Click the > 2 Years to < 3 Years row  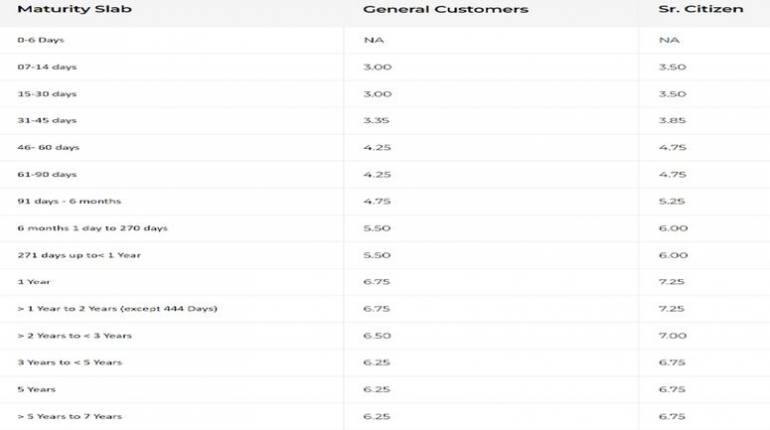click(385, 336)
